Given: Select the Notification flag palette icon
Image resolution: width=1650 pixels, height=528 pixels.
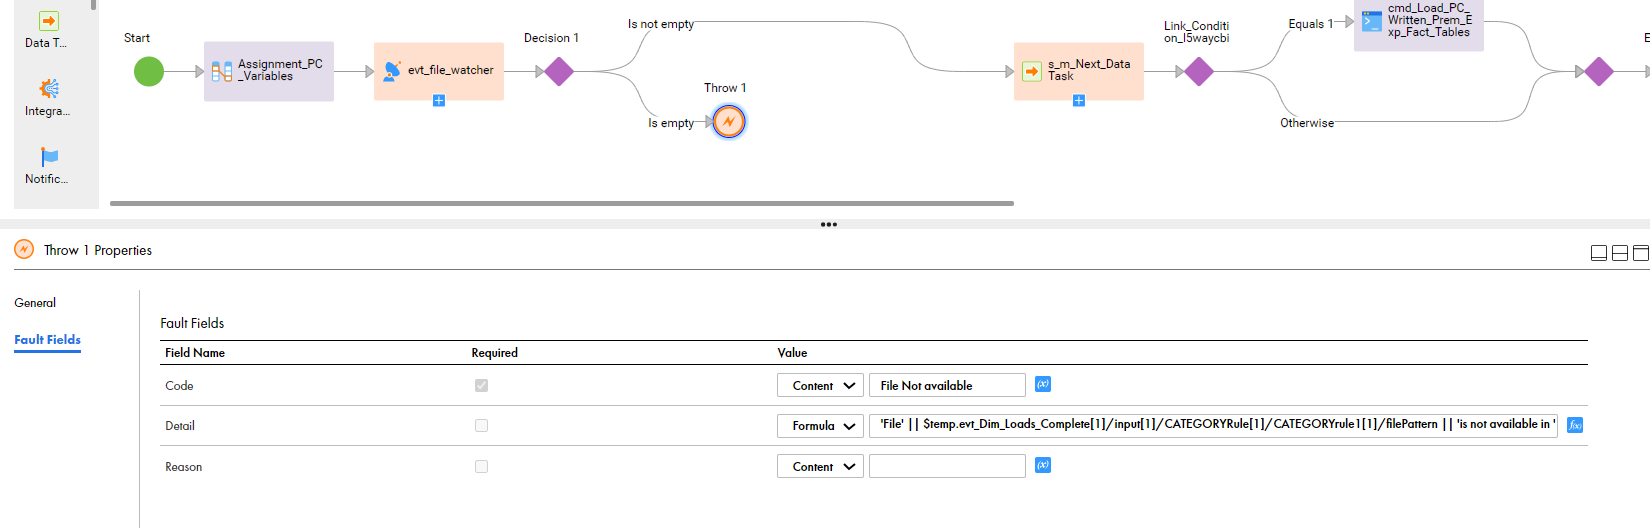Looking at the screenshot, I should (x=49, y=157).
